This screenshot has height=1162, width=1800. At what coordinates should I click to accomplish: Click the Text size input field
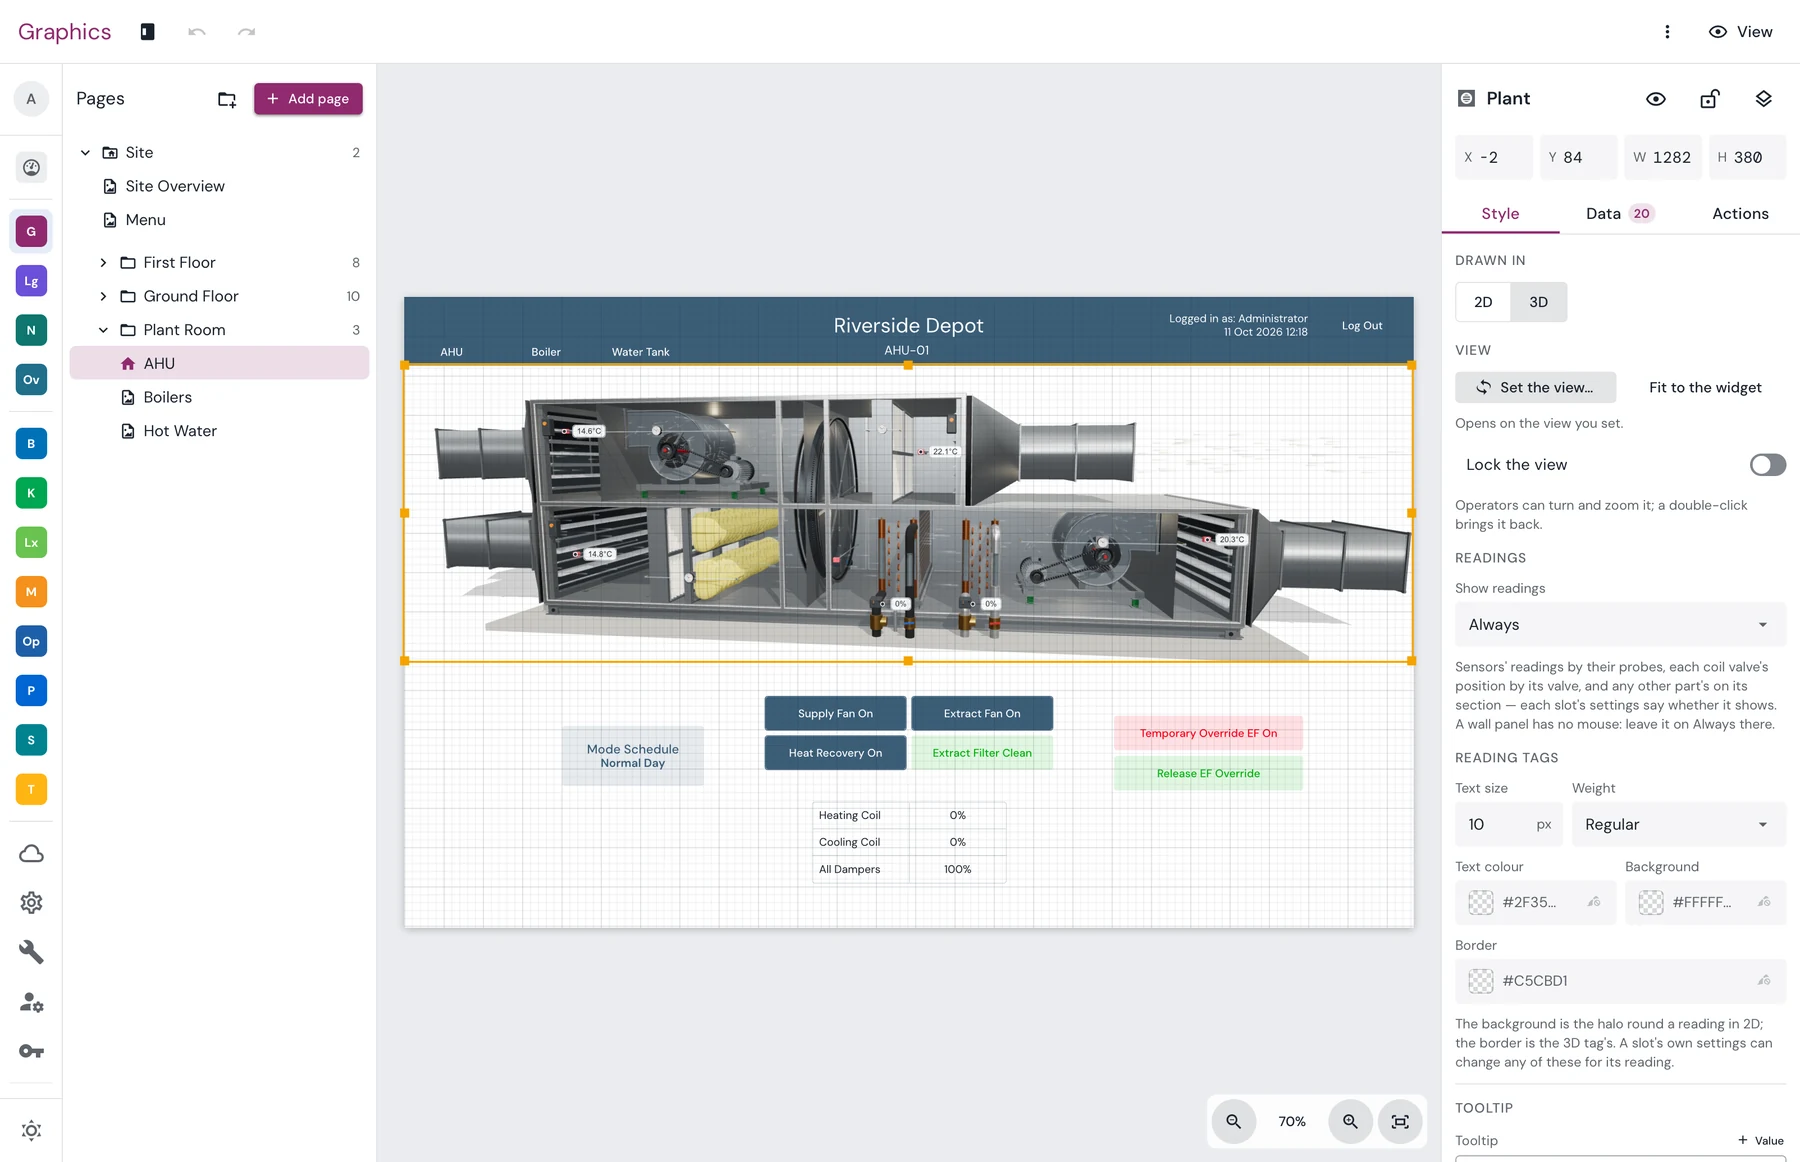[x=1509, y=825]
